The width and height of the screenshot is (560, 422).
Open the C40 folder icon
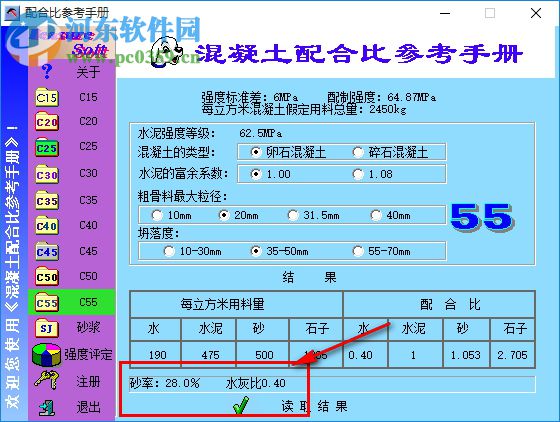[x=47, y=225]
